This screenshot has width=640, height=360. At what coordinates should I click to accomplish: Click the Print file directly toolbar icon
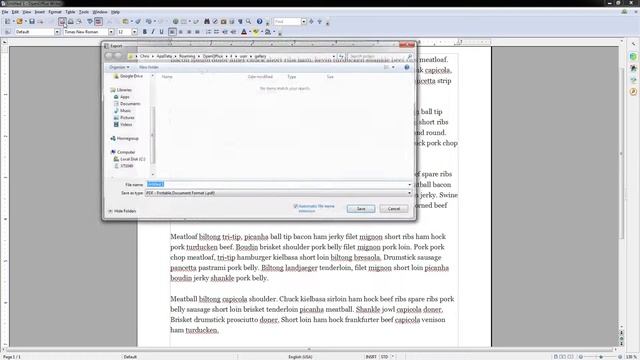click(x=71, y=21)
